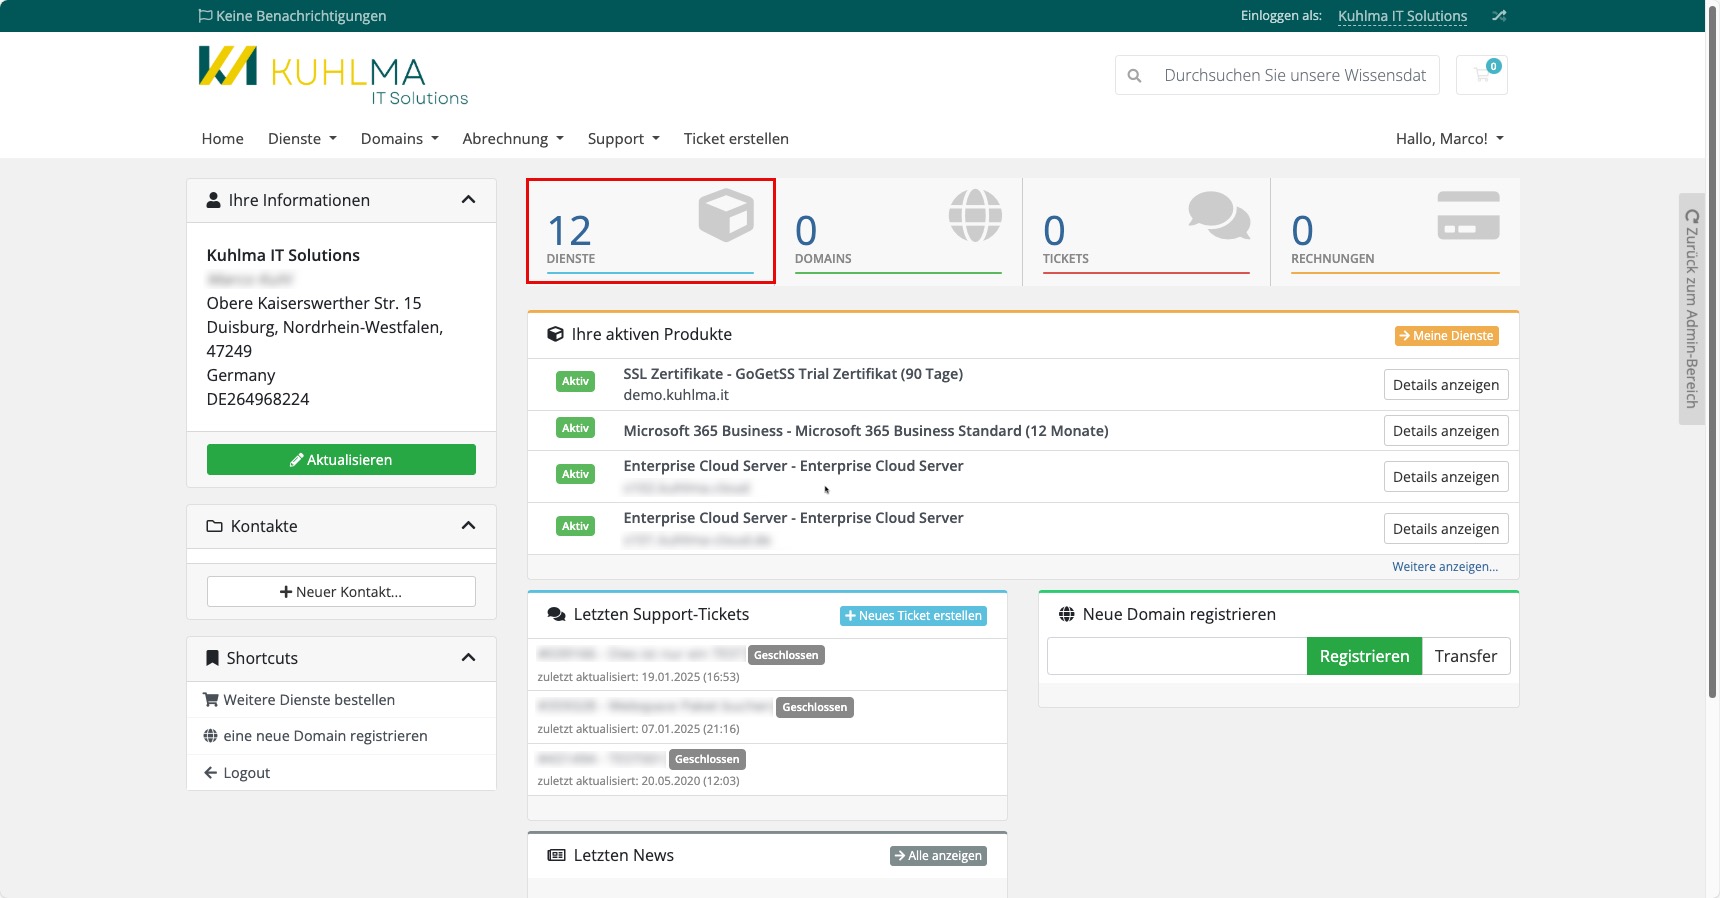1720x898 pixels.
Task: Click the shuffle icon beside the login name
Action: pos(1499,16)
